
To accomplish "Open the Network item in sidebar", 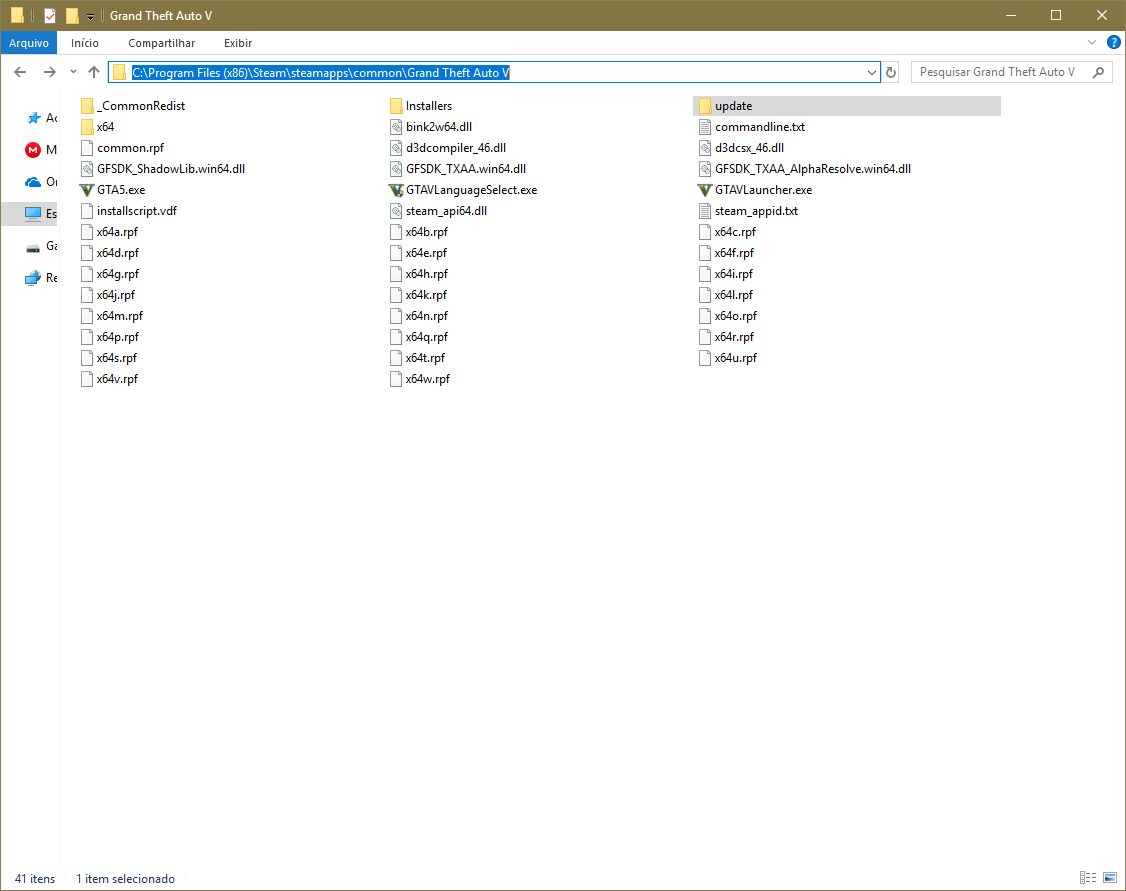I will (x=33, y=278).
